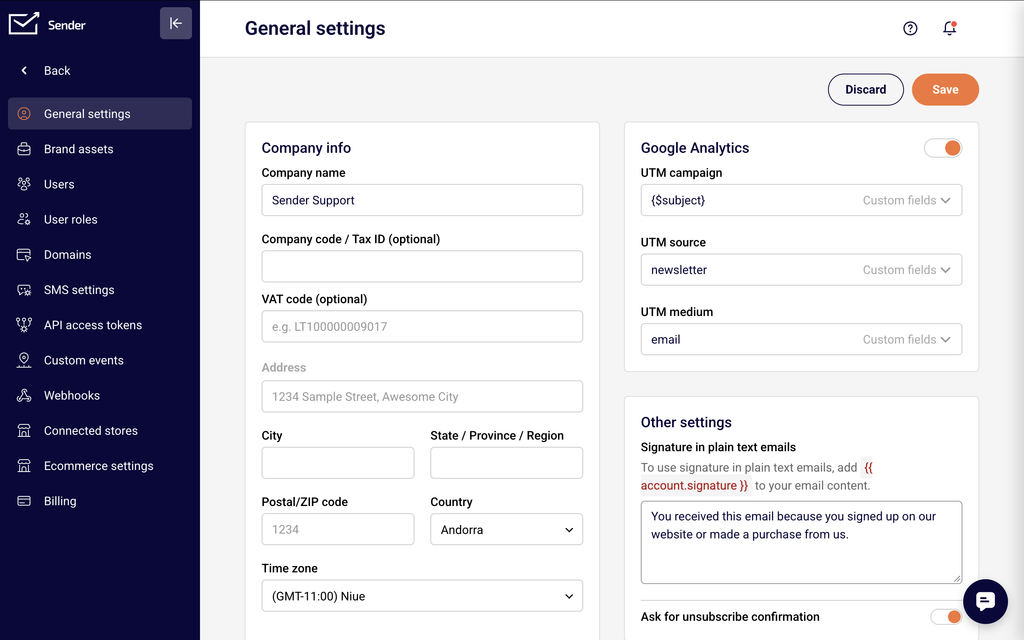The height and width of the screenshot is (640, 1024).
Task: Toggle Ask for unsubscribe confirmation switch
Action: click(x=945, y=616)
